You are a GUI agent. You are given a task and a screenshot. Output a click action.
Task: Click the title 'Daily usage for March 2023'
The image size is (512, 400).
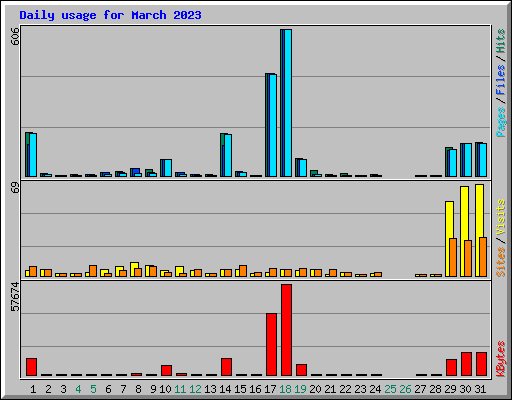pyautogui.click(x=110, y=15)
